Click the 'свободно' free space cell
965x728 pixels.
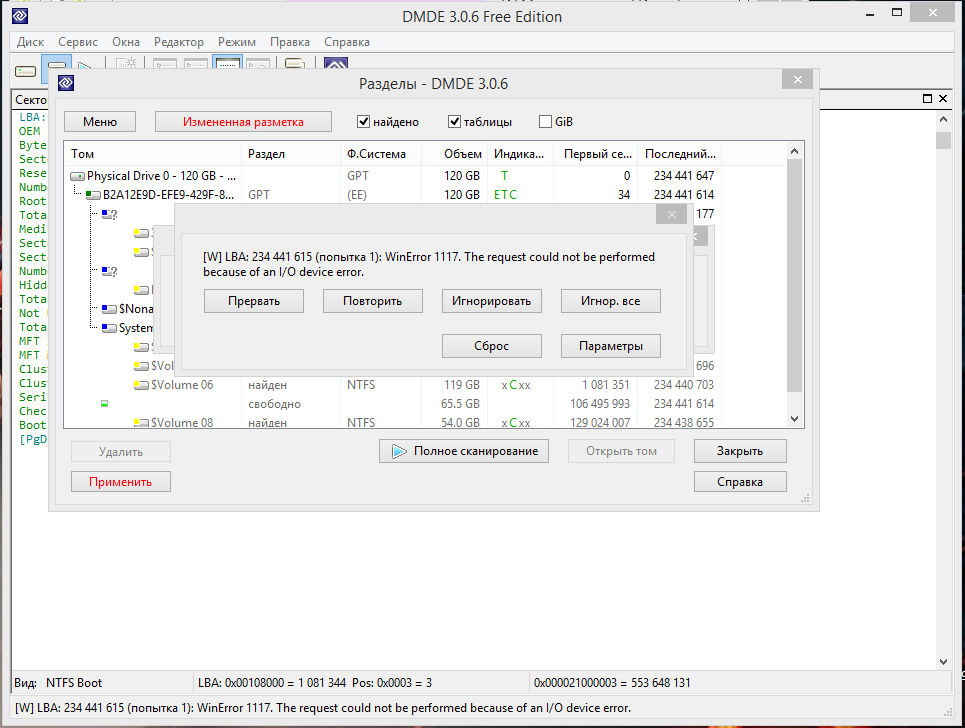coord(274,404)
